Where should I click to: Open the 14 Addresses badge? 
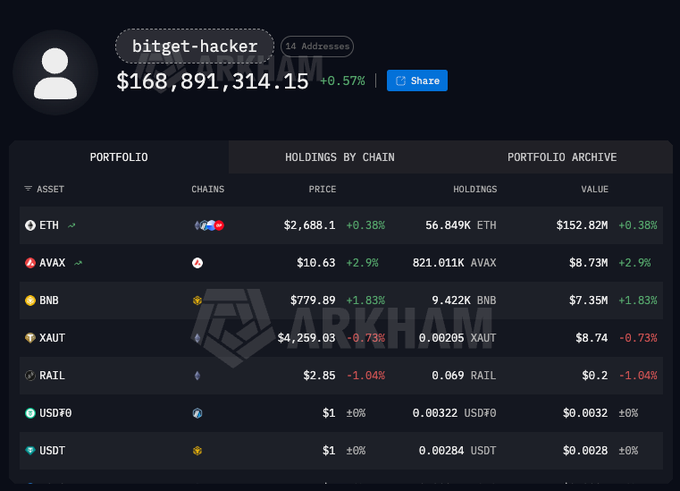(317, 46)
